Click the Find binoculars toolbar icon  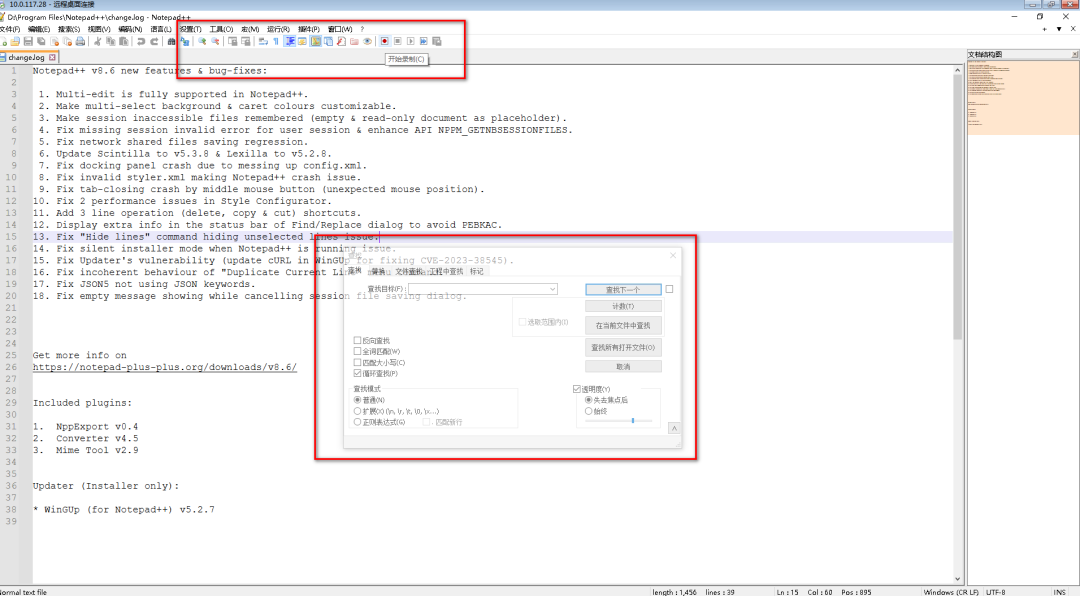click(x=172, y=41)
